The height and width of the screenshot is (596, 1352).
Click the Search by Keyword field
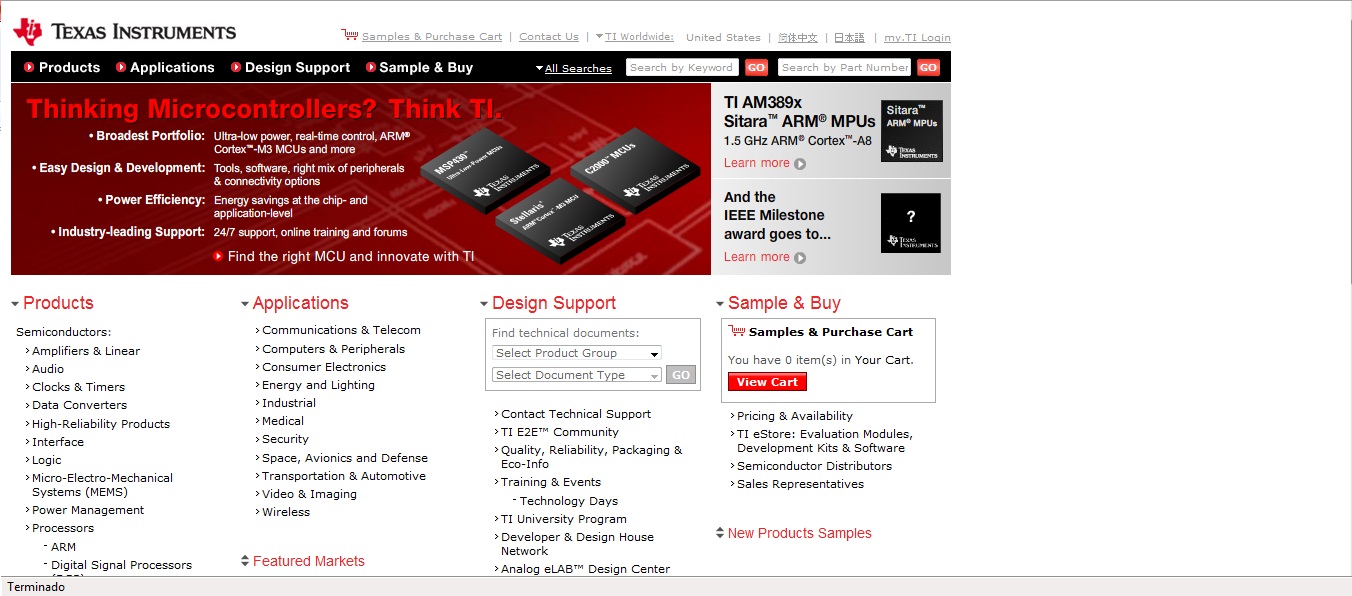tap(682, 67)
